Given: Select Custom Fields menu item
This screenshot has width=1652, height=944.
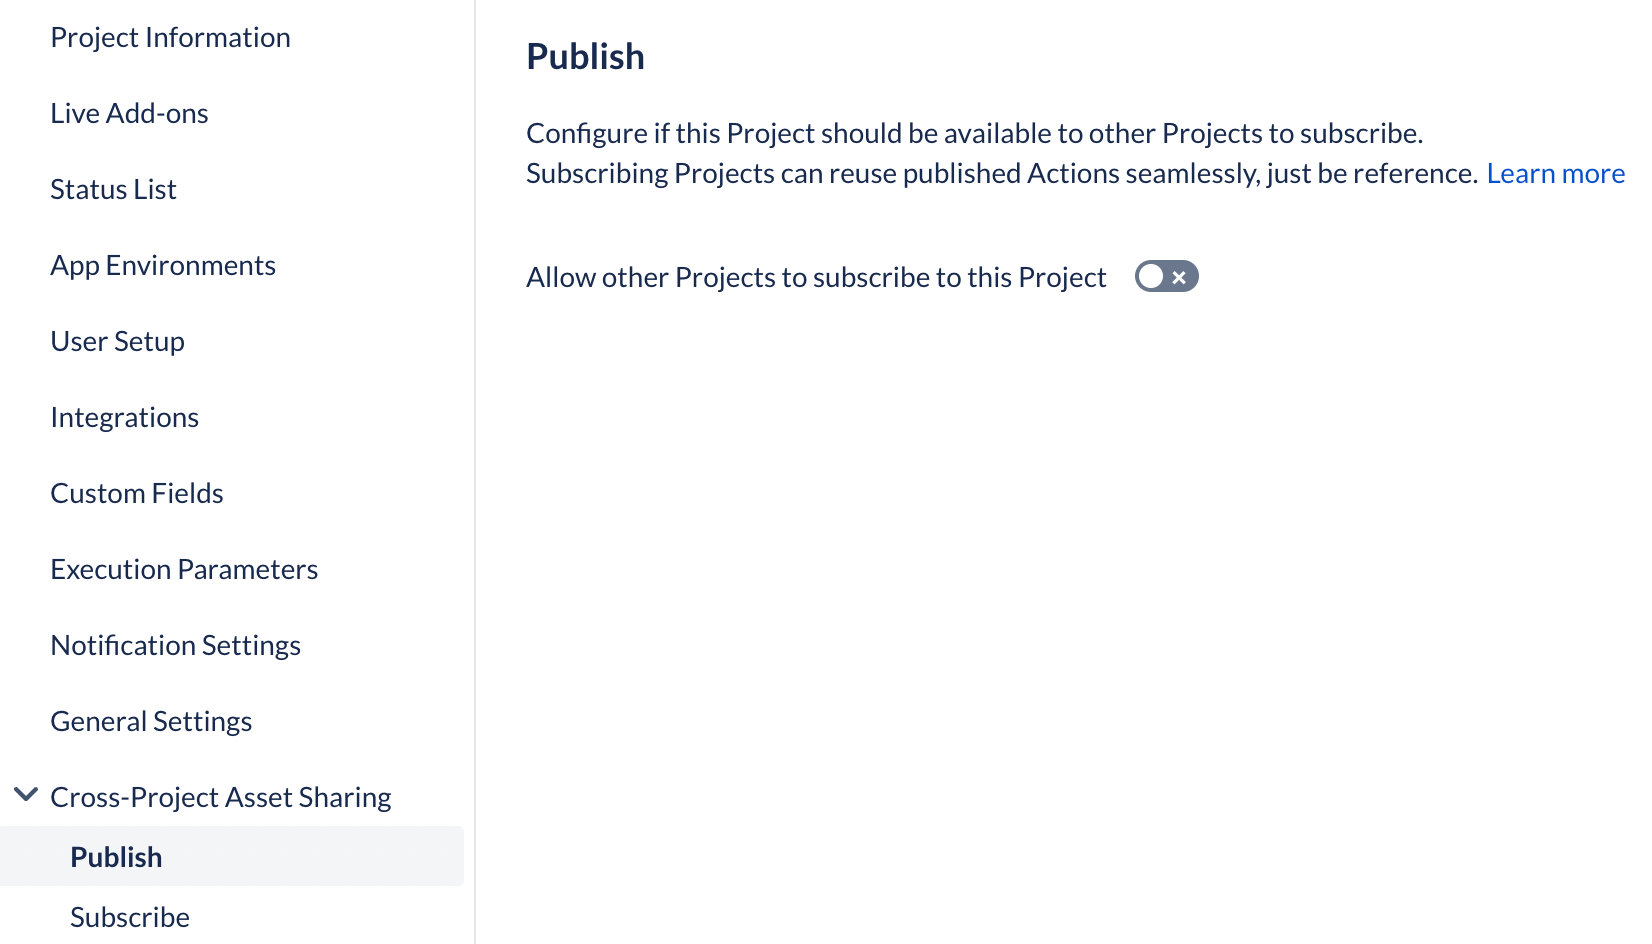Looking at the screenshot, I should click(137, 494).
